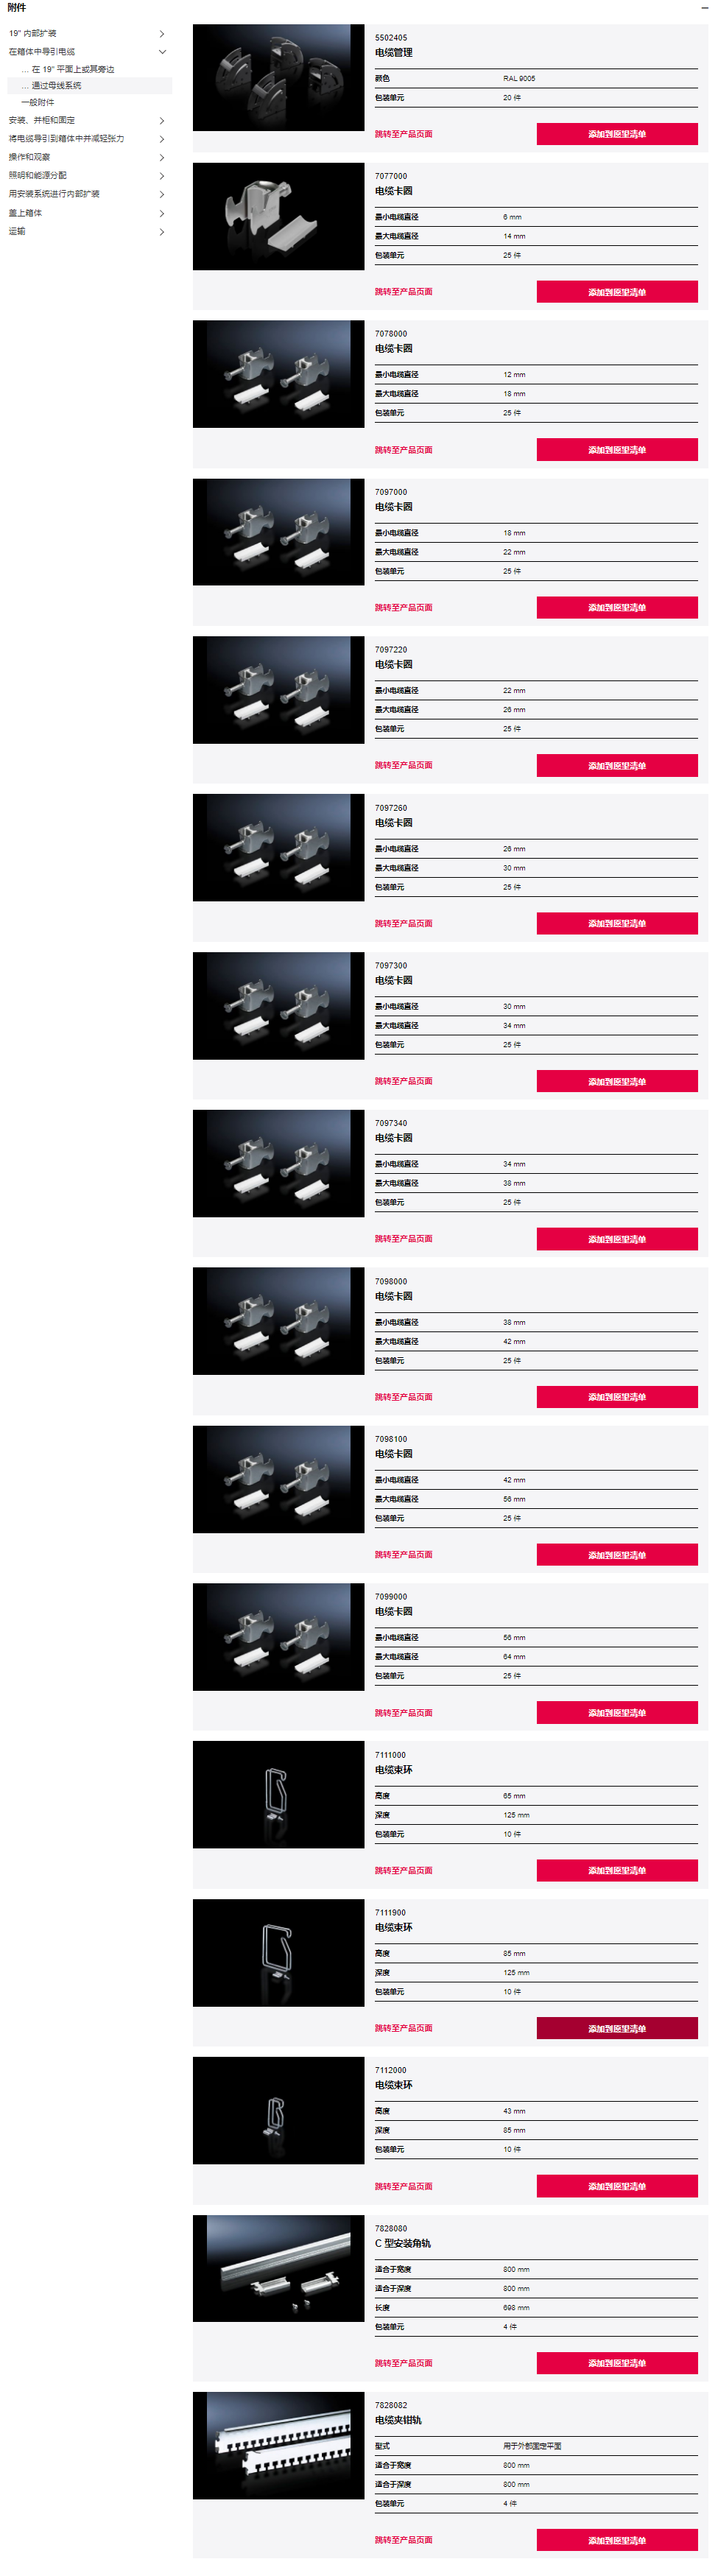Expand the 照明和能源分配 chevron
The image size is (718, 2576).
click(x=162, y=176)
